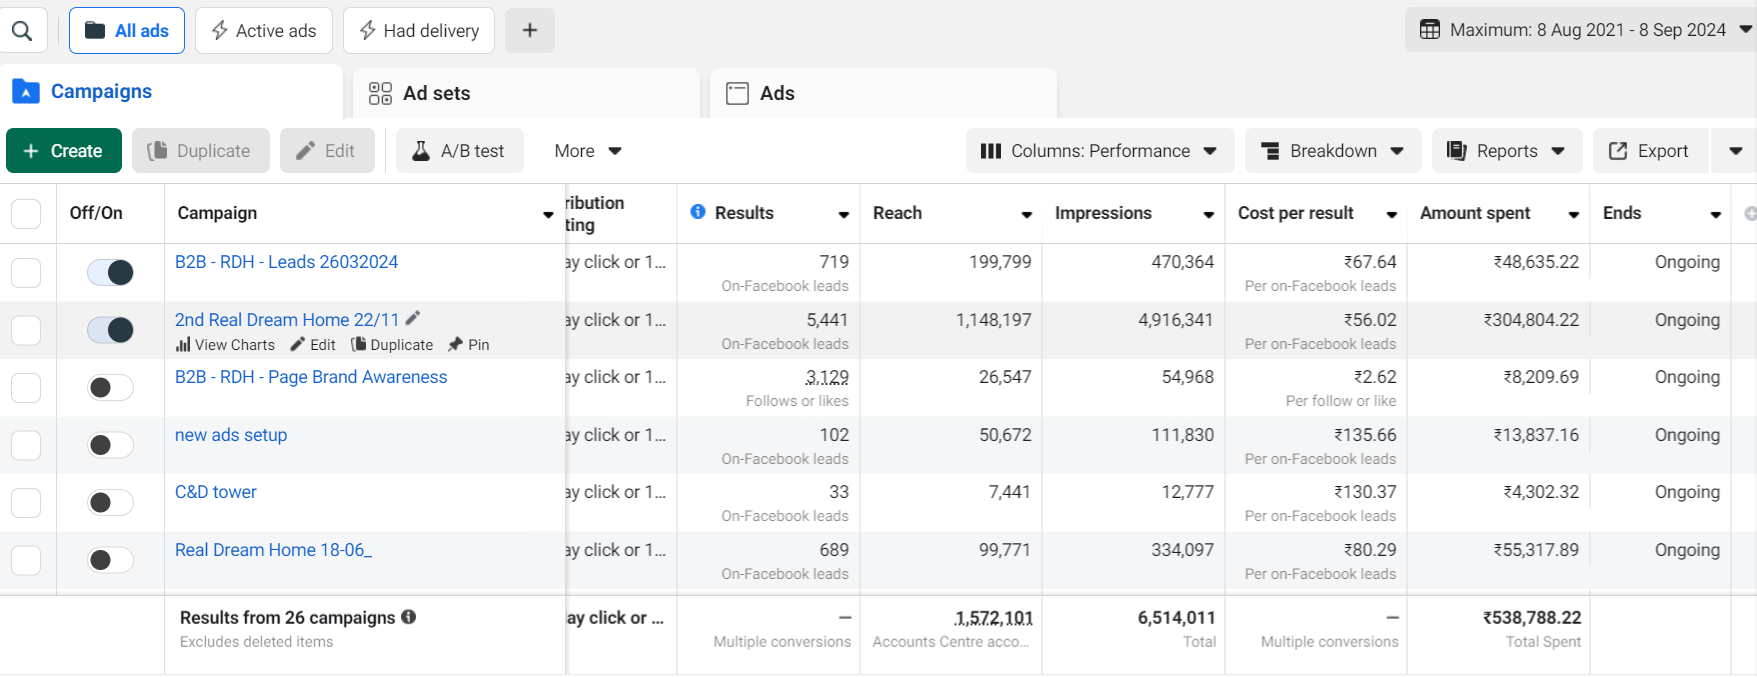Pin the 2nd Real Dream Home campaign
The width and height of the screenshot is (1757, 677).
[x=469, y=345]
